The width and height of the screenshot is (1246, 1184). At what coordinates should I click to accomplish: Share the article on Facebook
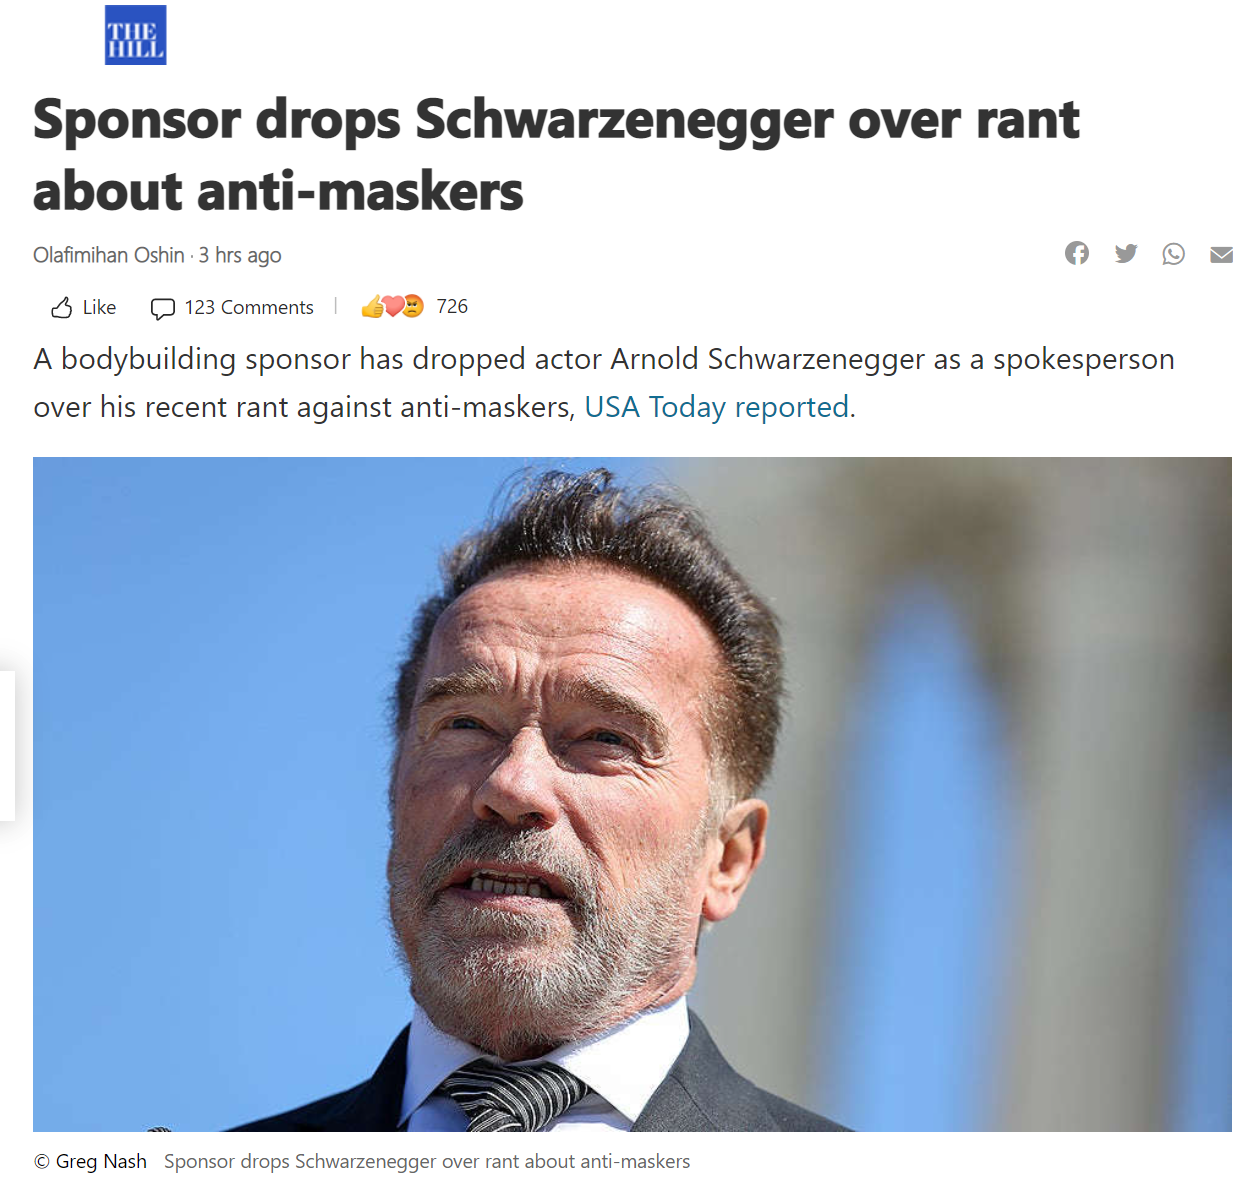point(1077,254)
